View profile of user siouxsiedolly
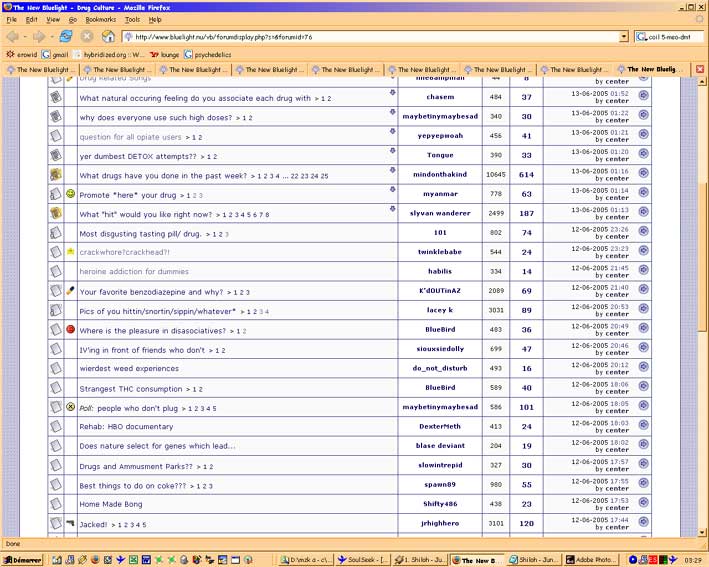 pos(440,349)
